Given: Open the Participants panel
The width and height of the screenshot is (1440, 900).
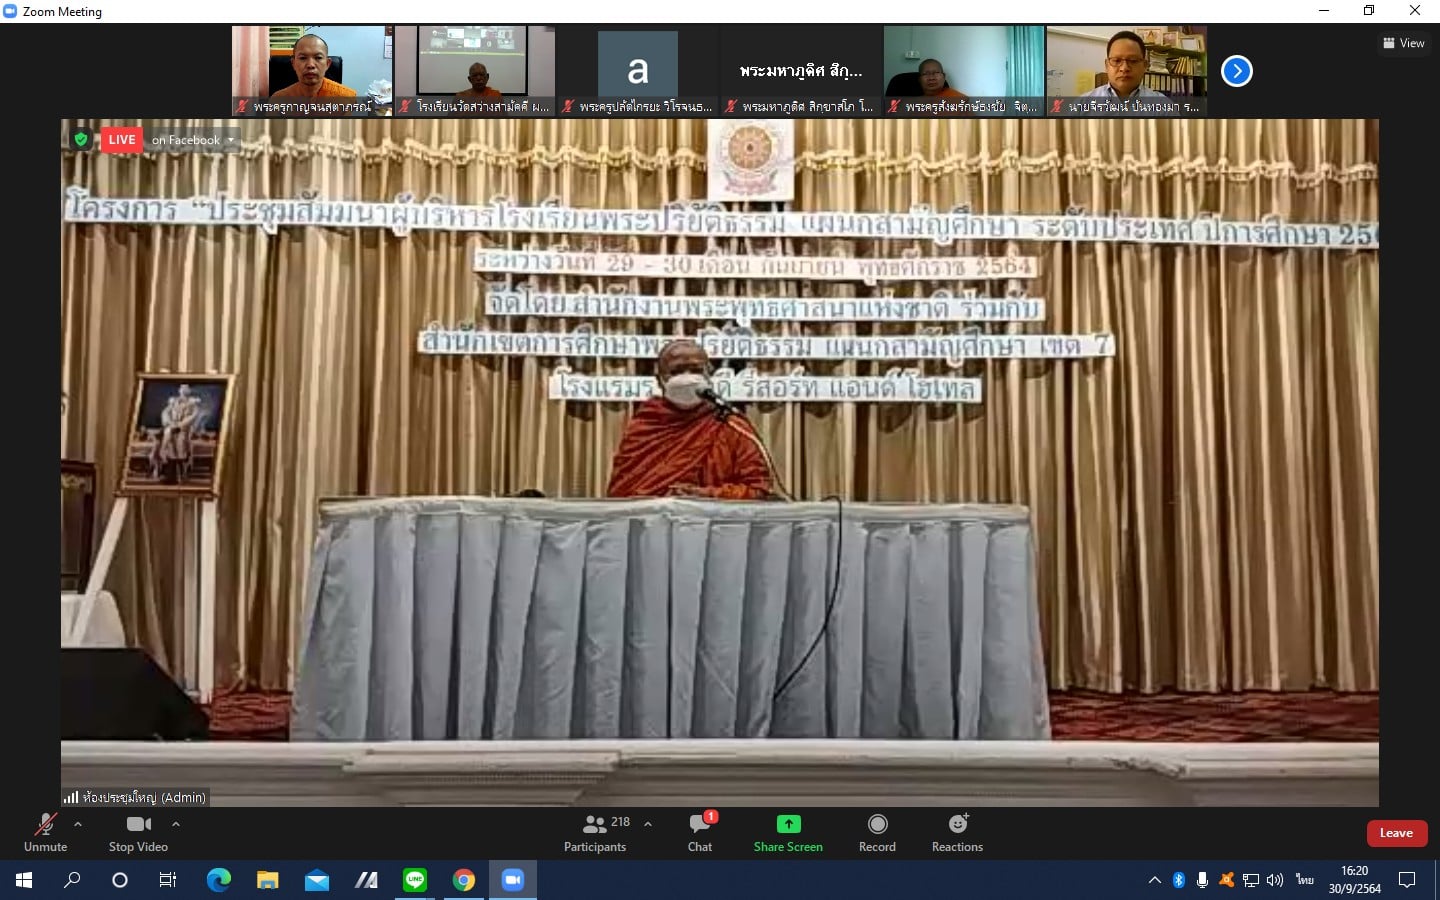Looking at the screenshot, I should 595,832.
